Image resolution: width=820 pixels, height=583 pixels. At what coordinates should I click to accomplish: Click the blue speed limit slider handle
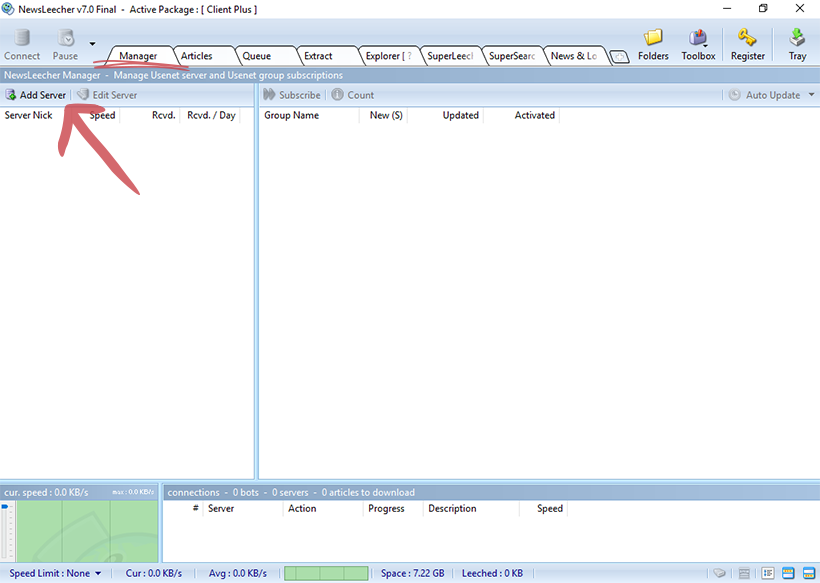click(x=5, y=506)
